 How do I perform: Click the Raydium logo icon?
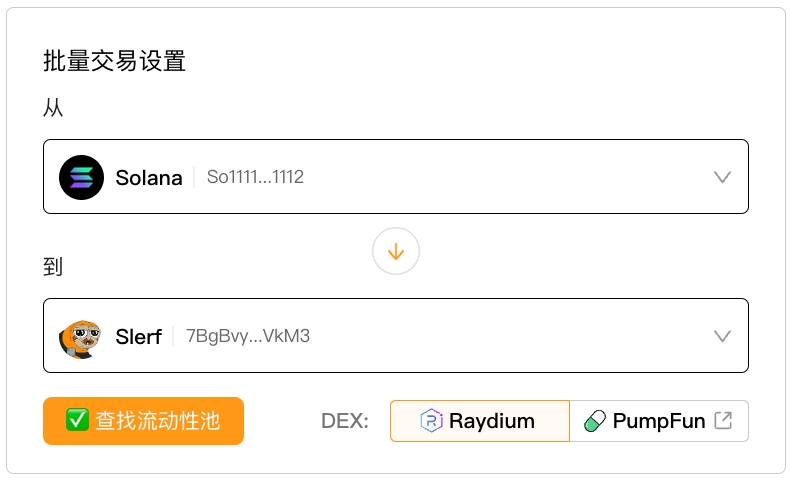431,421
